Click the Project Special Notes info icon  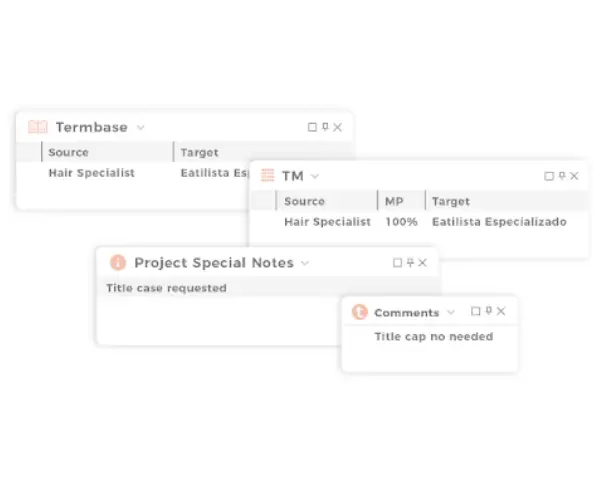(x=117, y=262)
